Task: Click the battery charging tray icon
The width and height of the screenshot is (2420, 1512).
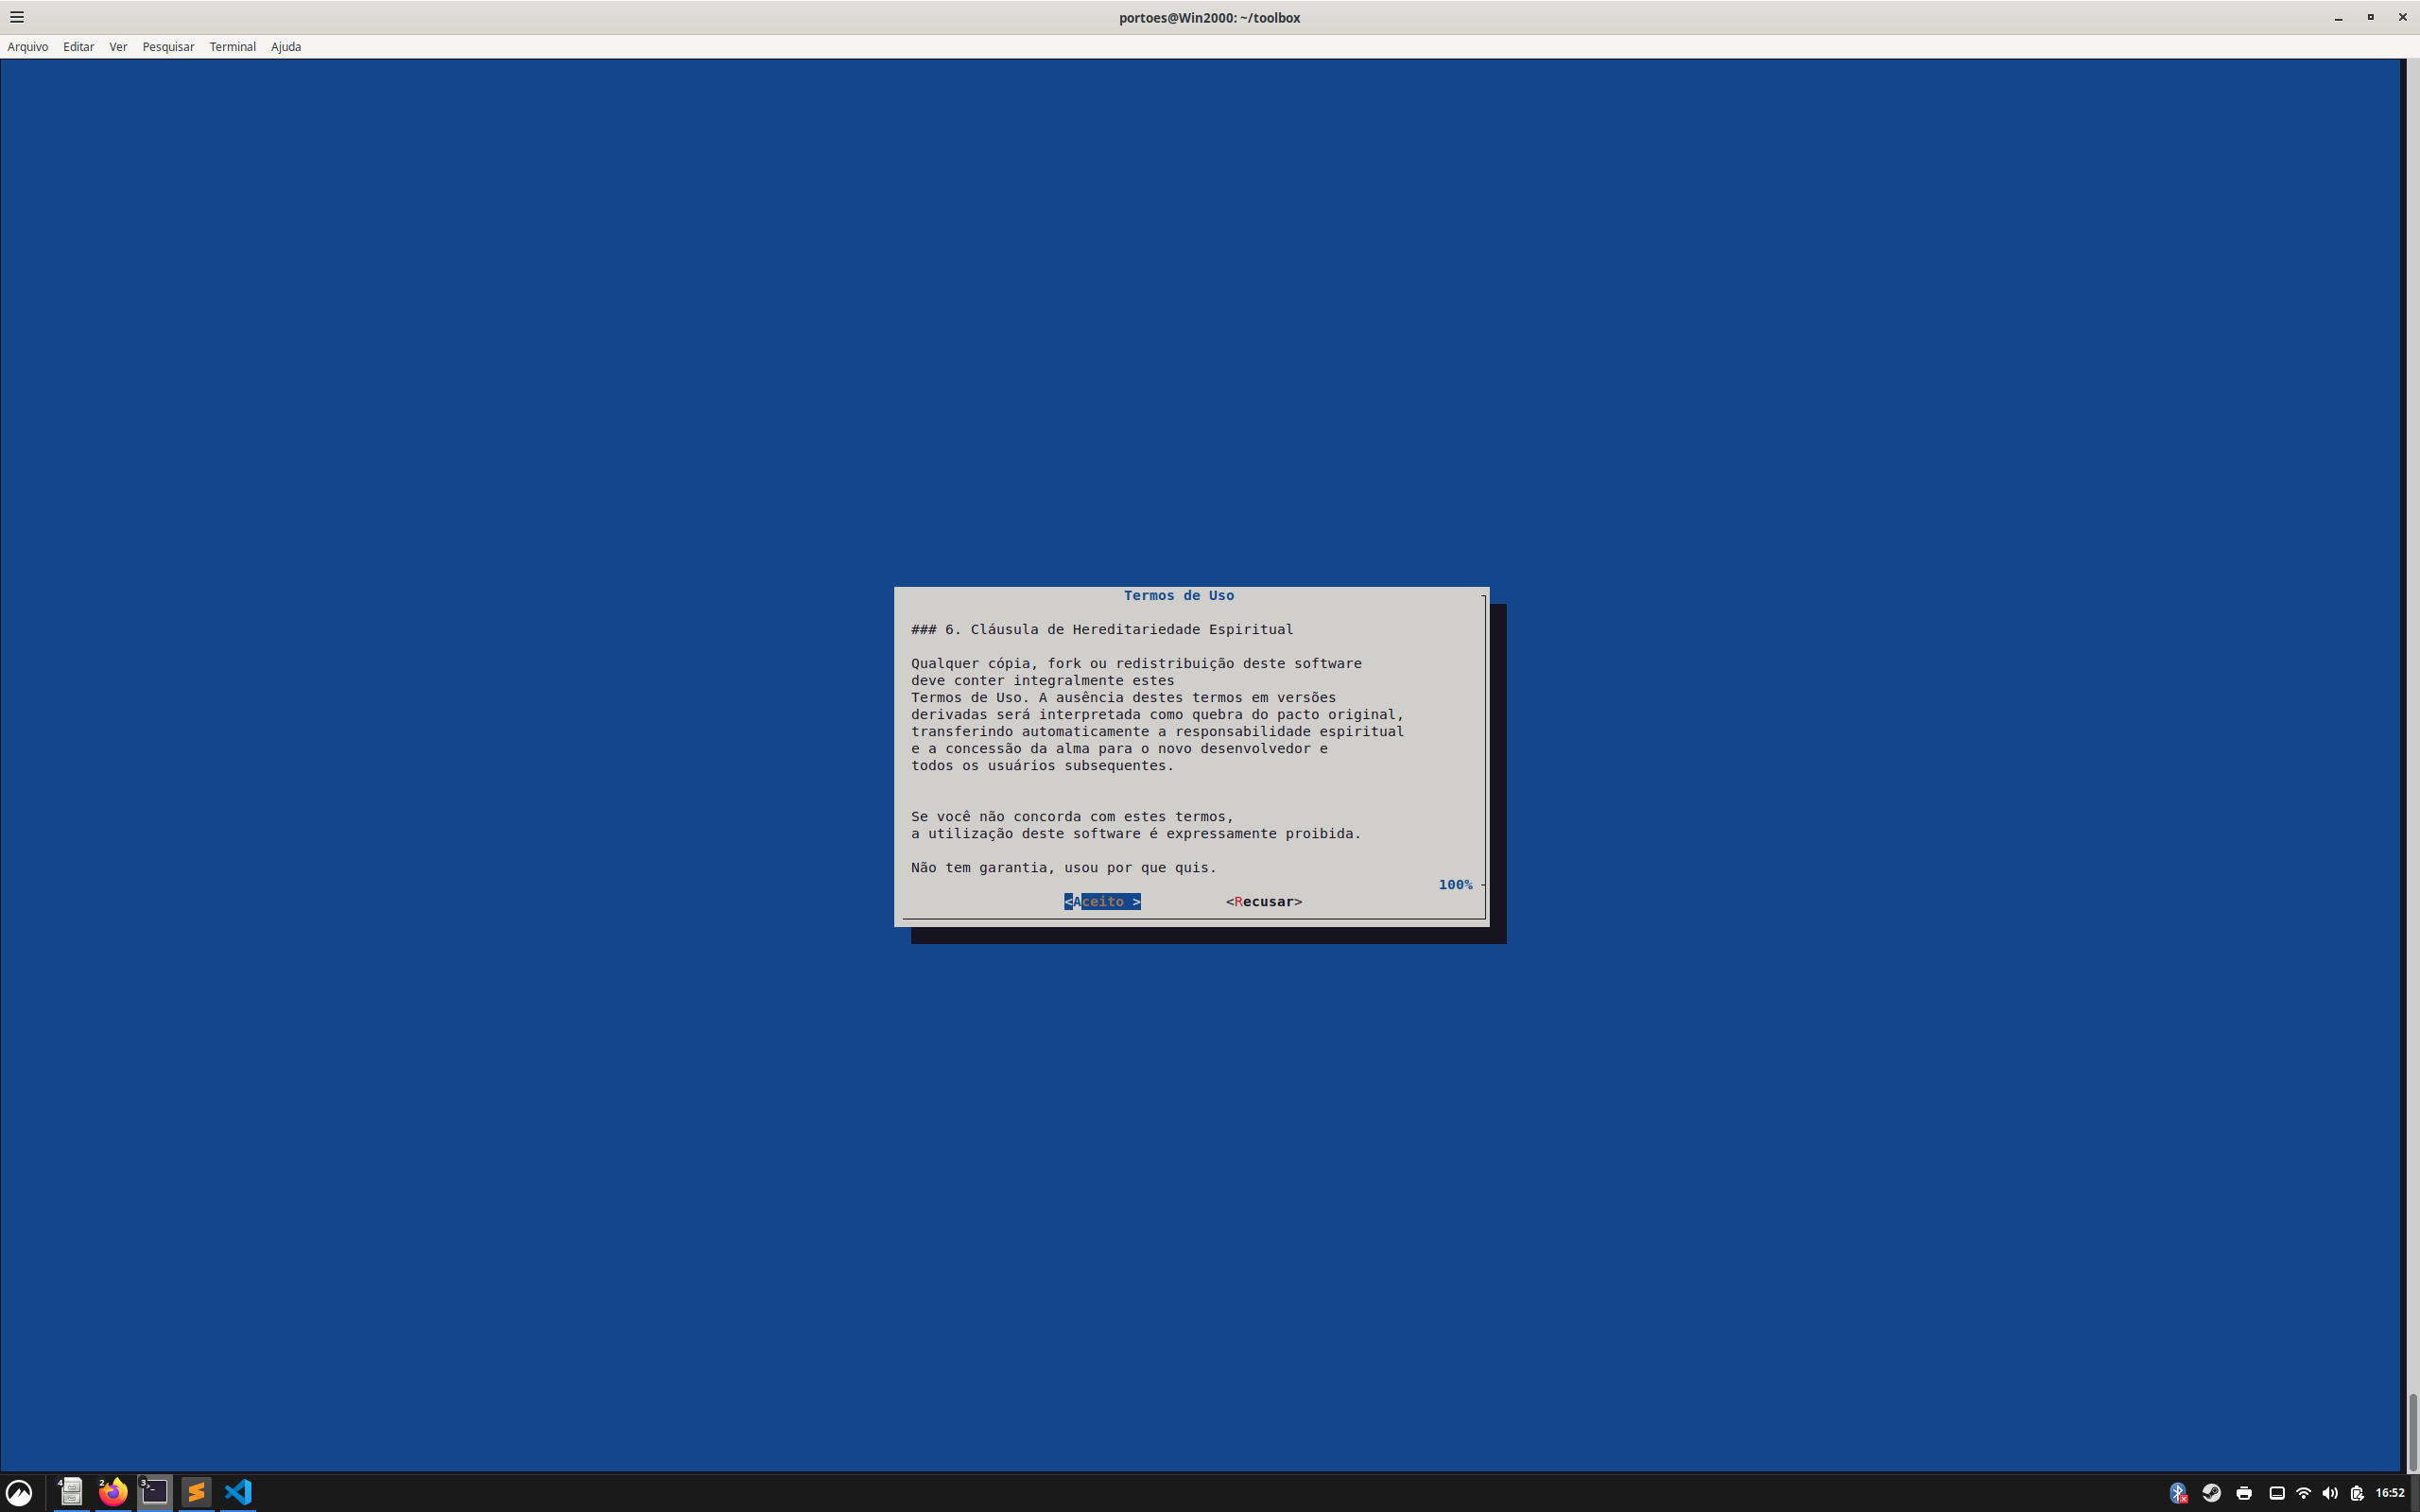Action: (2357, 1493)
